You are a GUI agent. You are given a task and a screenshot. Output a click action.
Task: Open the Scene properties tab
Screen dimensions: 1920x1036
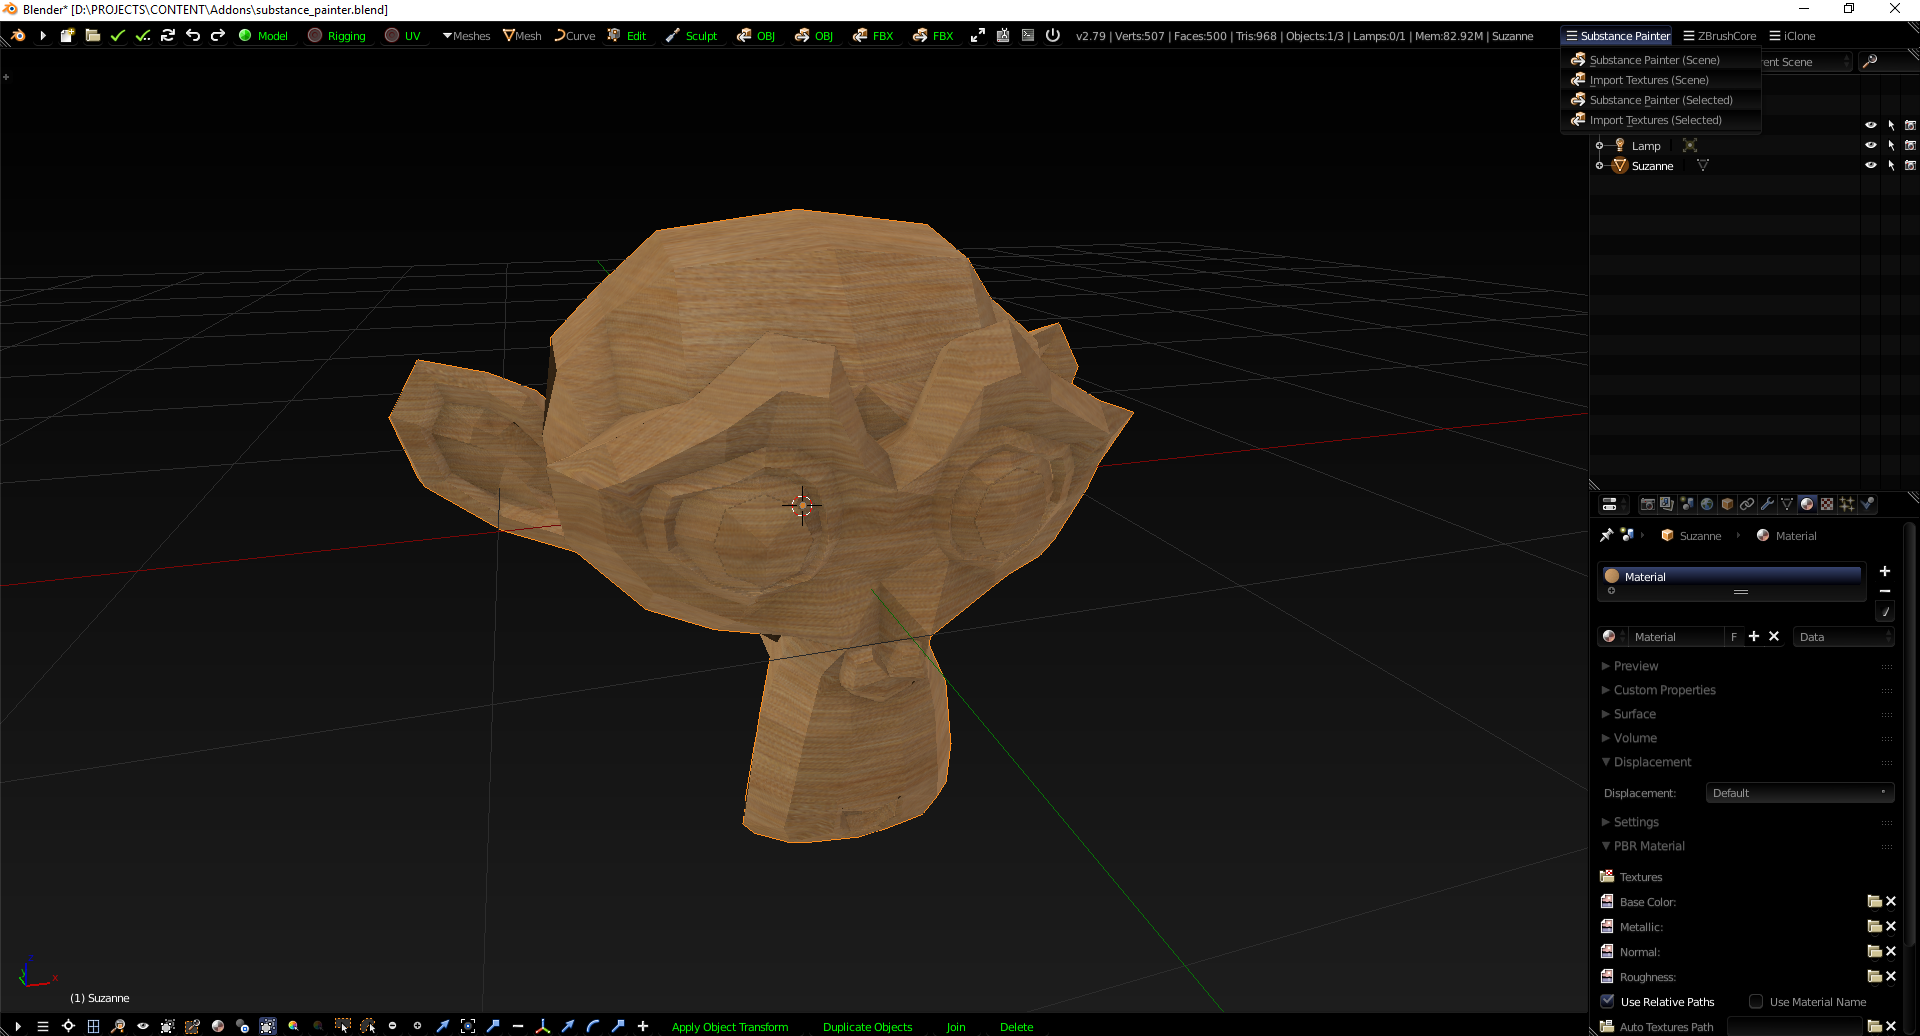point(1687,504)
